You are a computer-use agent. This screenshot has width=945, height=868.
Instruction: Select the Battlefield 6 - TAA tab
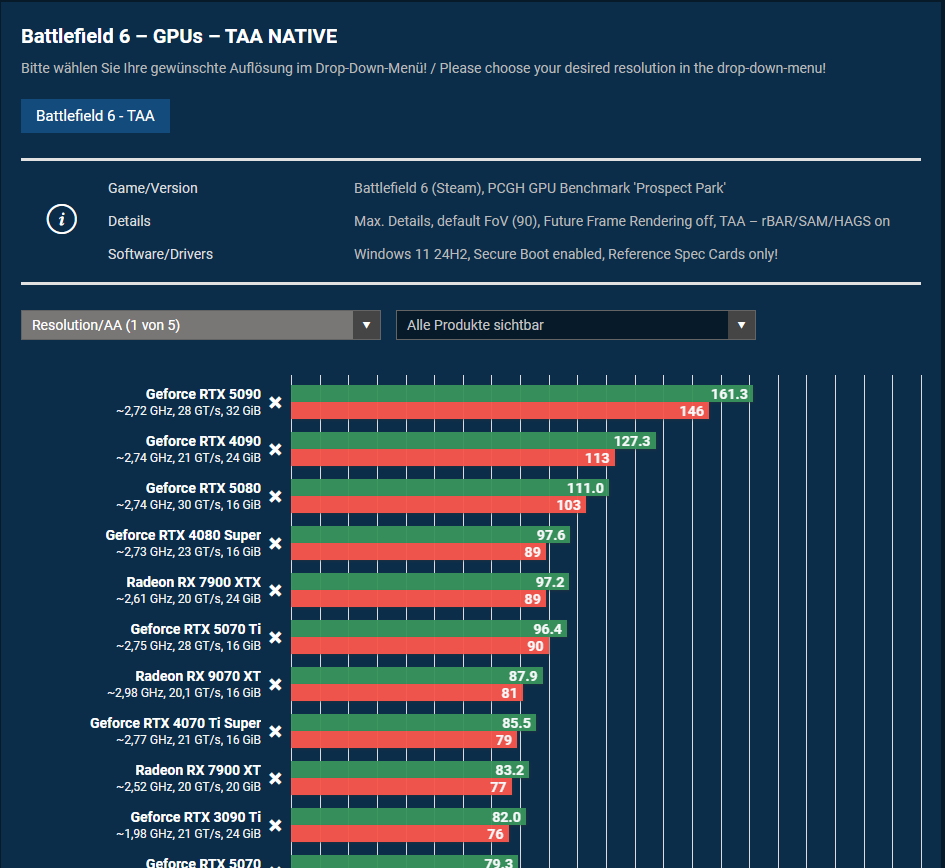point(95,116)
